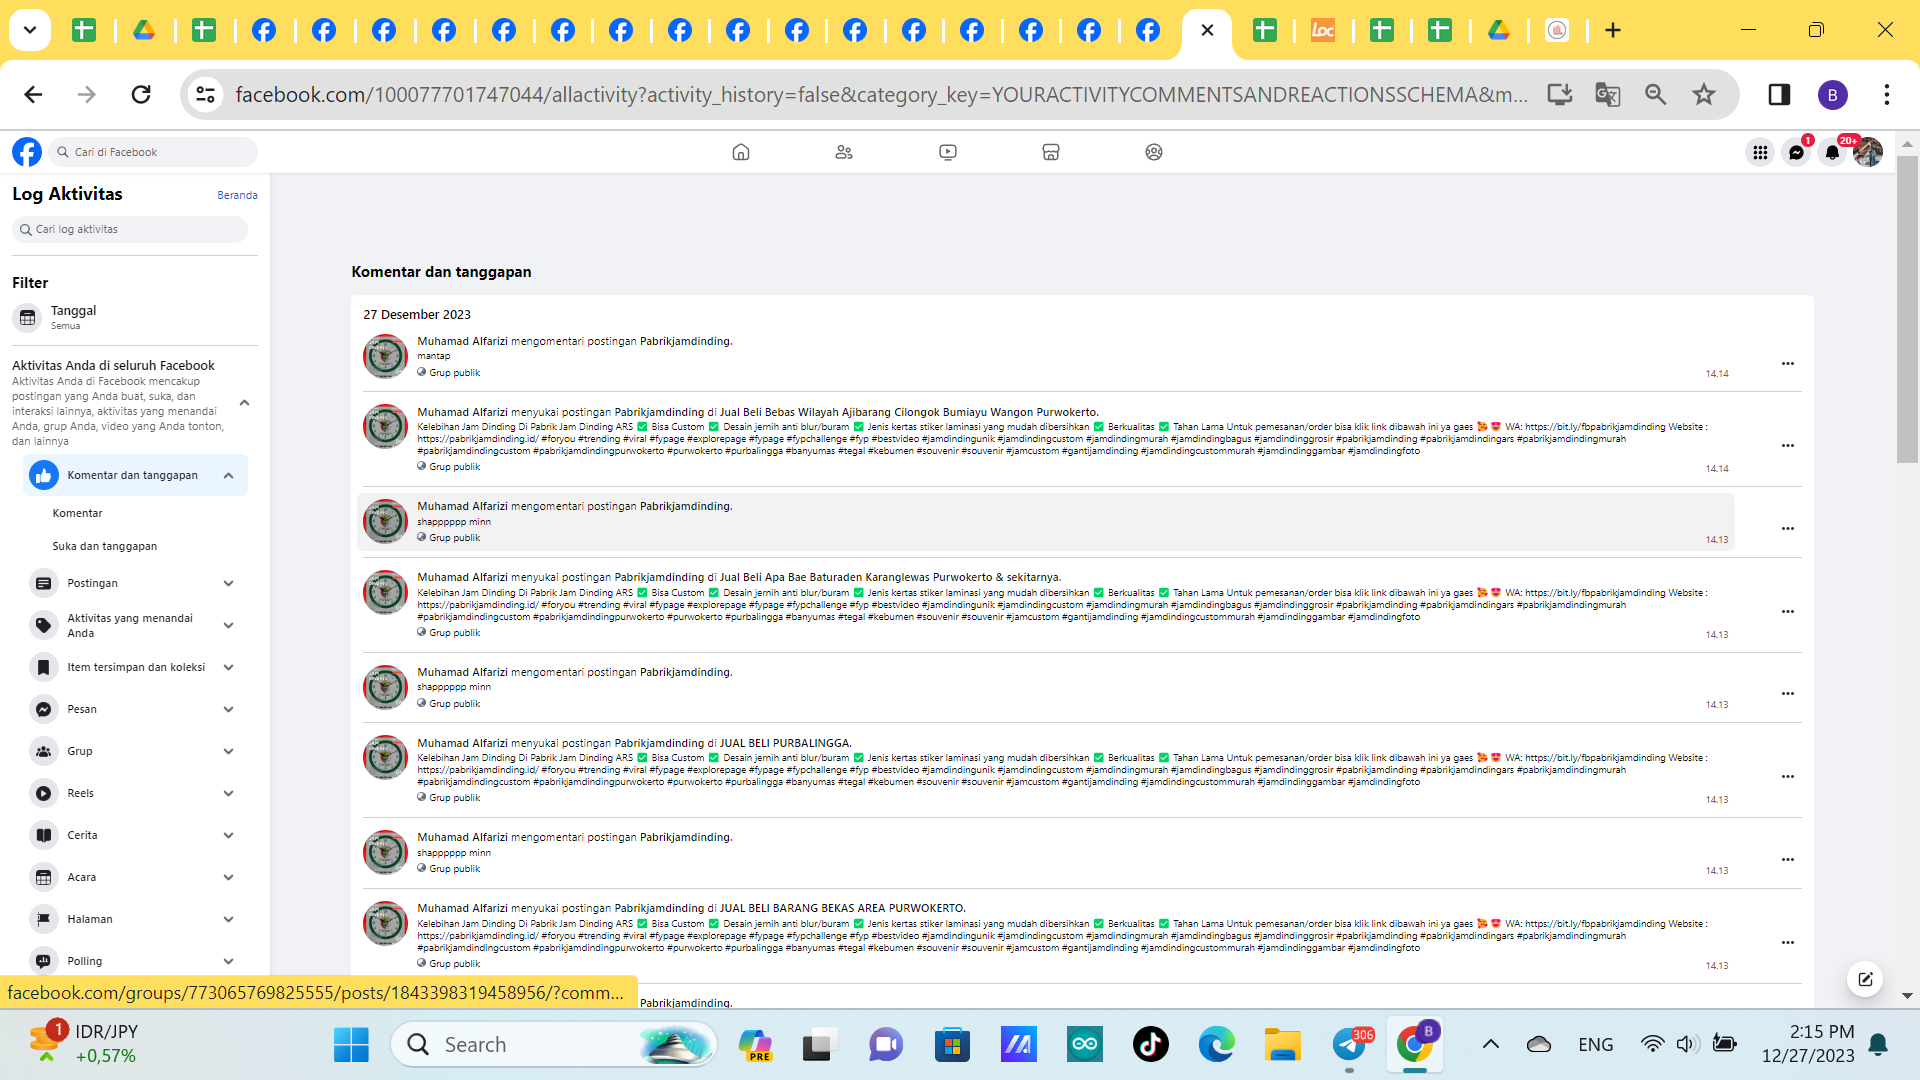Click the Cari log aktivitas search field

pos(130,229)
